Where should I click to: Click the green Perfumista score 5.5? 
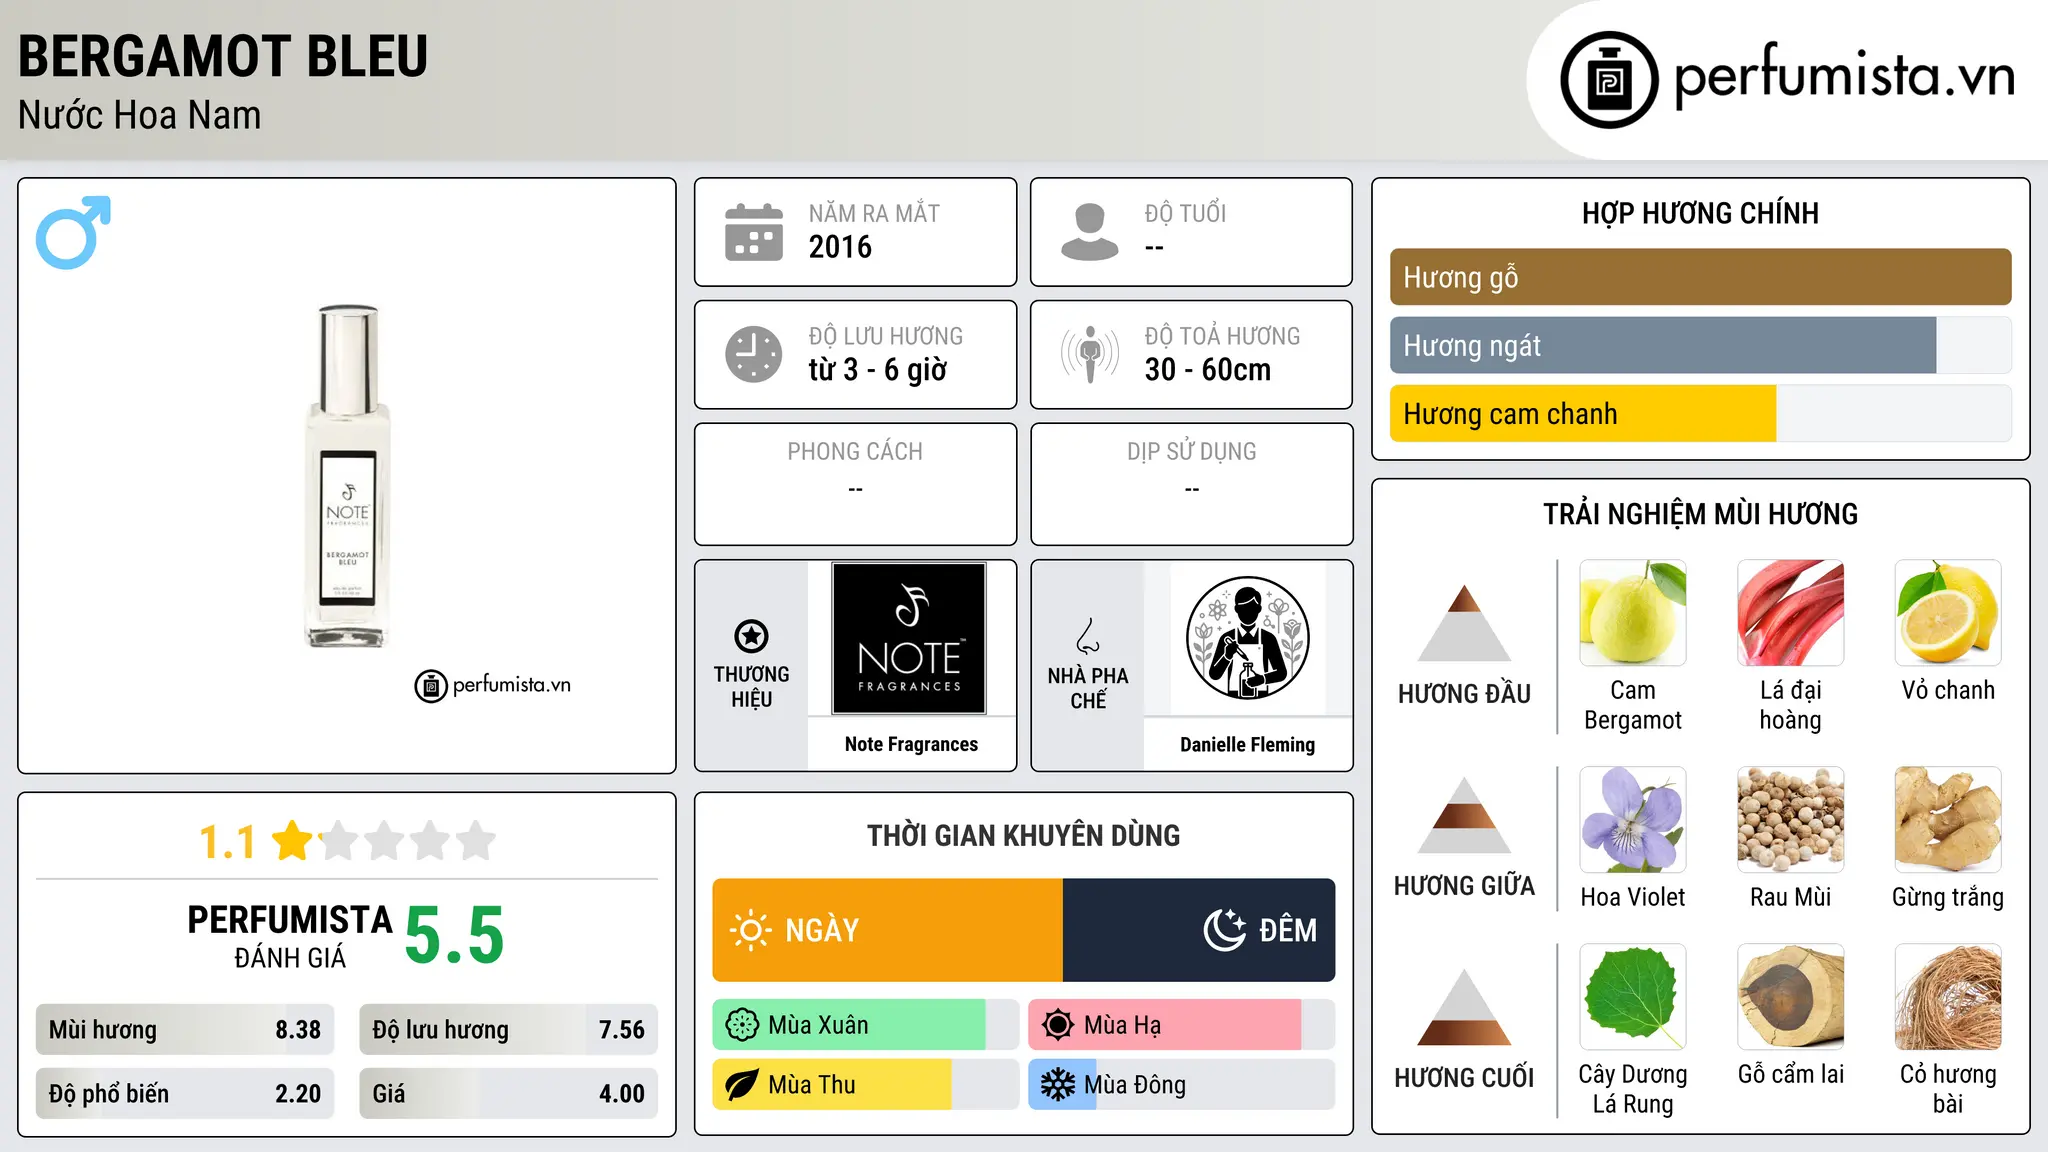454,936
